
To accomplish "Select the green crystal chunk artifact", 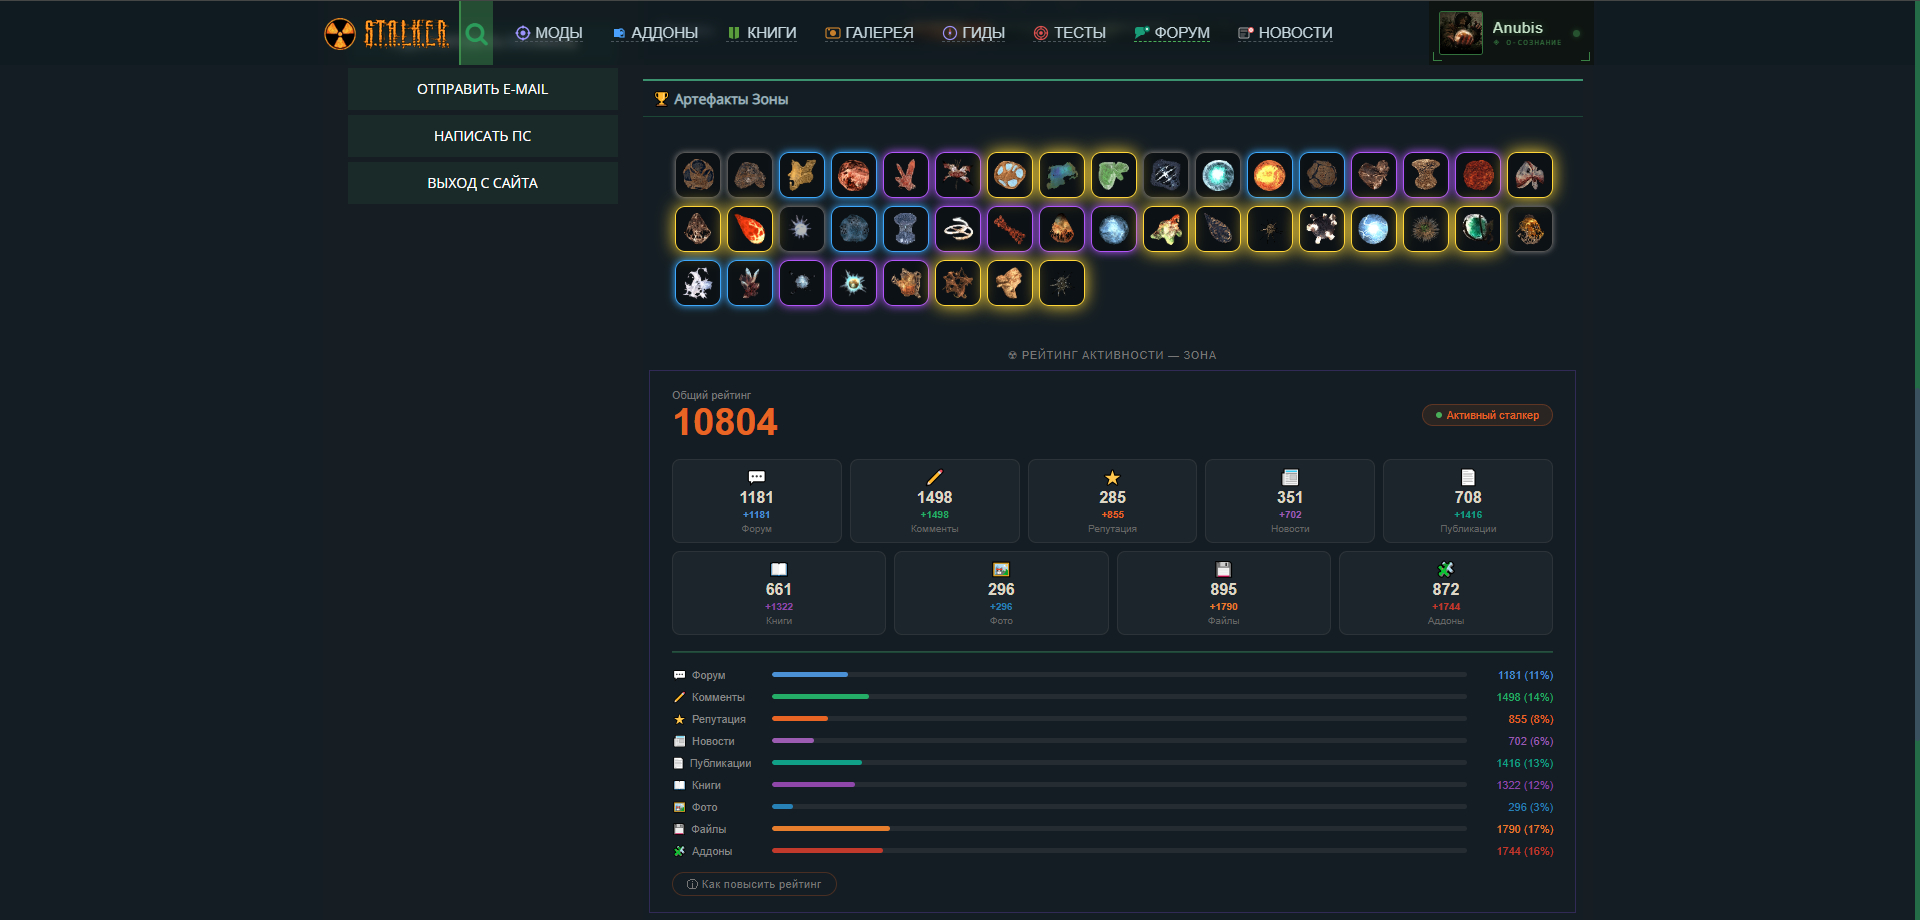I will point(1113,176).
